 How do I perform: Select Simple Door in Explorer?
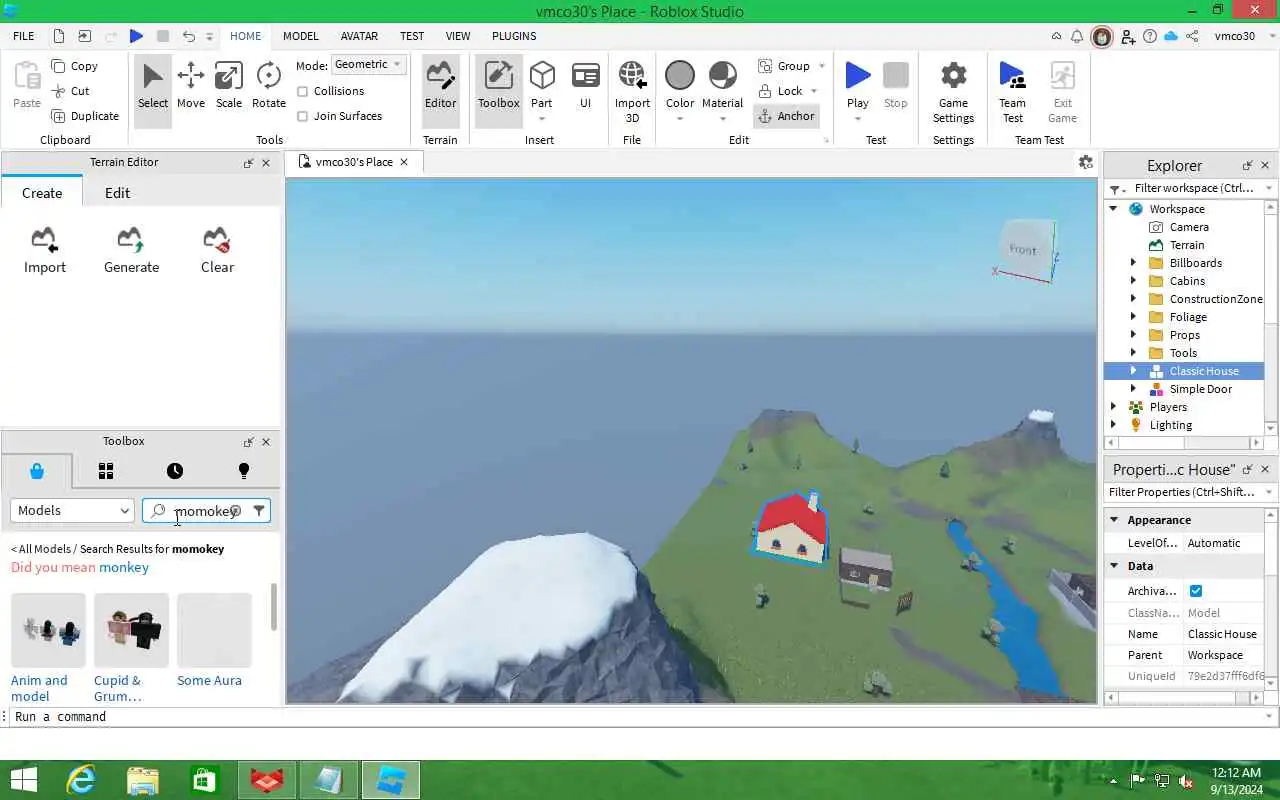[x=1200, y=389]
